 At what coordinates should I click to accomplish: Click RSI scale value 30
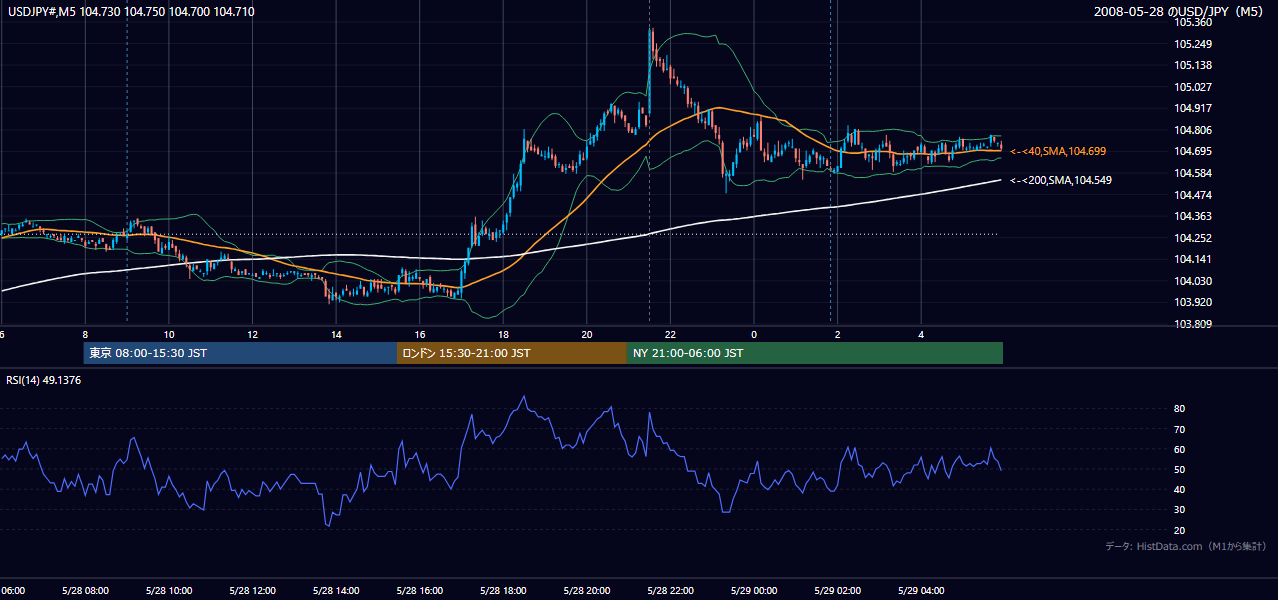pos(1180,510)
